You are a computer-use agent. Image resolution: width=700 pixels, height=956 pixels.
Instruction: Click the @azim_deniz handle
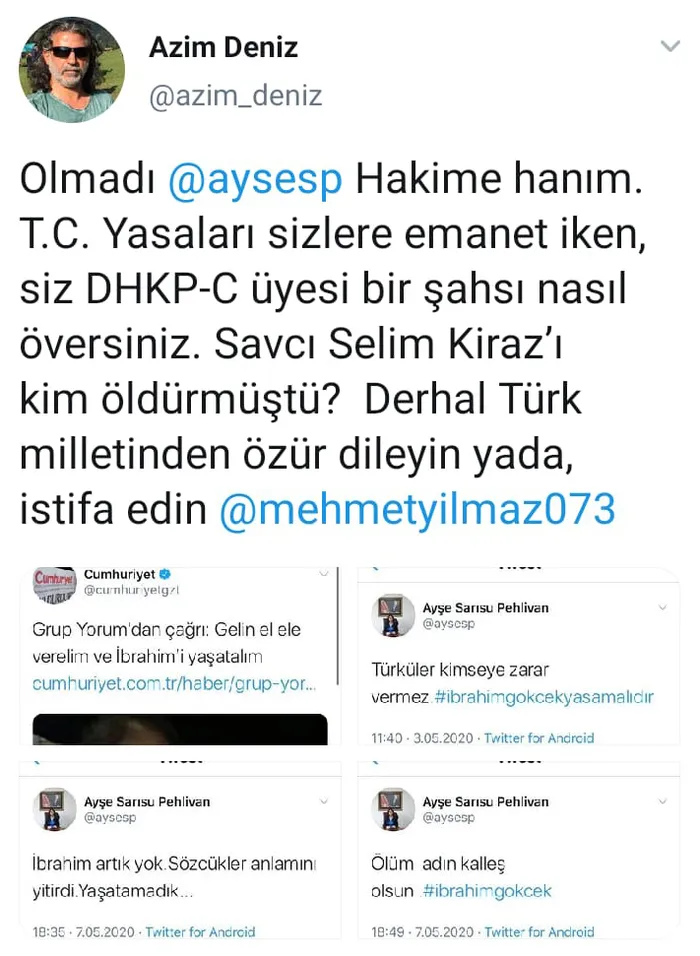pos(235,96)
